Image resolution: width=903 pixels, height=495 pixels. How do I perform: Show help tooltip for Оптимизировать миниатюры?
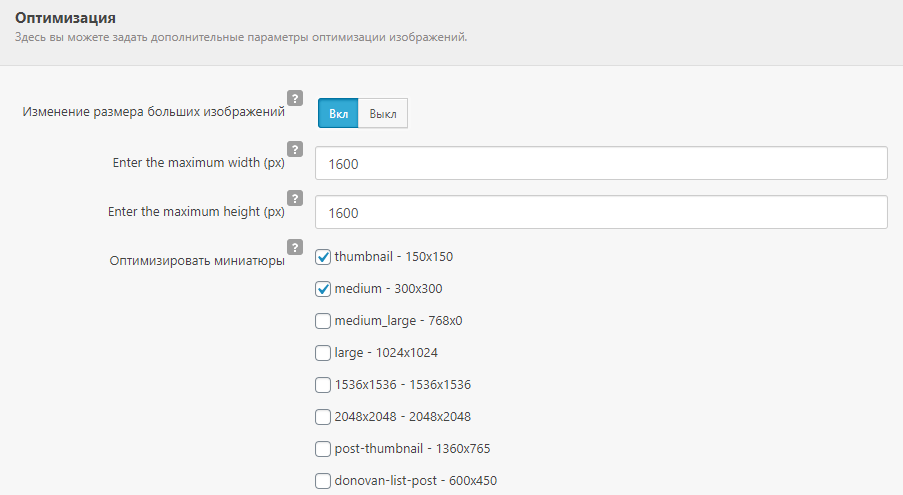[x=295, y=247]
